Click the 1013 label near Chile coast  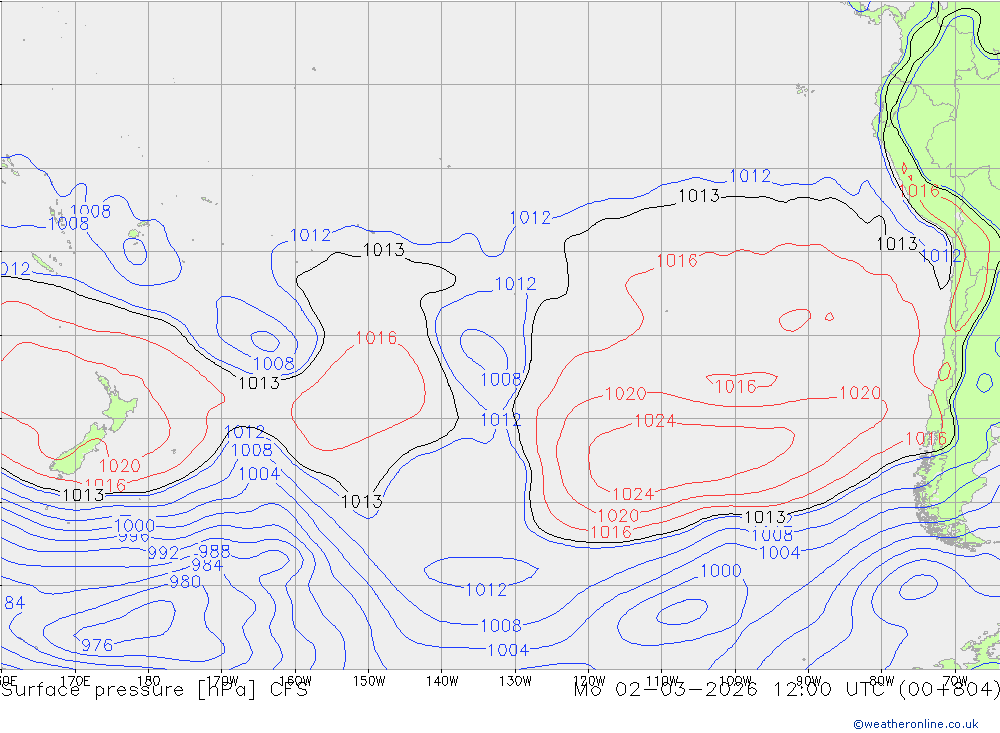pyautogui.click(x=897, y=243)
